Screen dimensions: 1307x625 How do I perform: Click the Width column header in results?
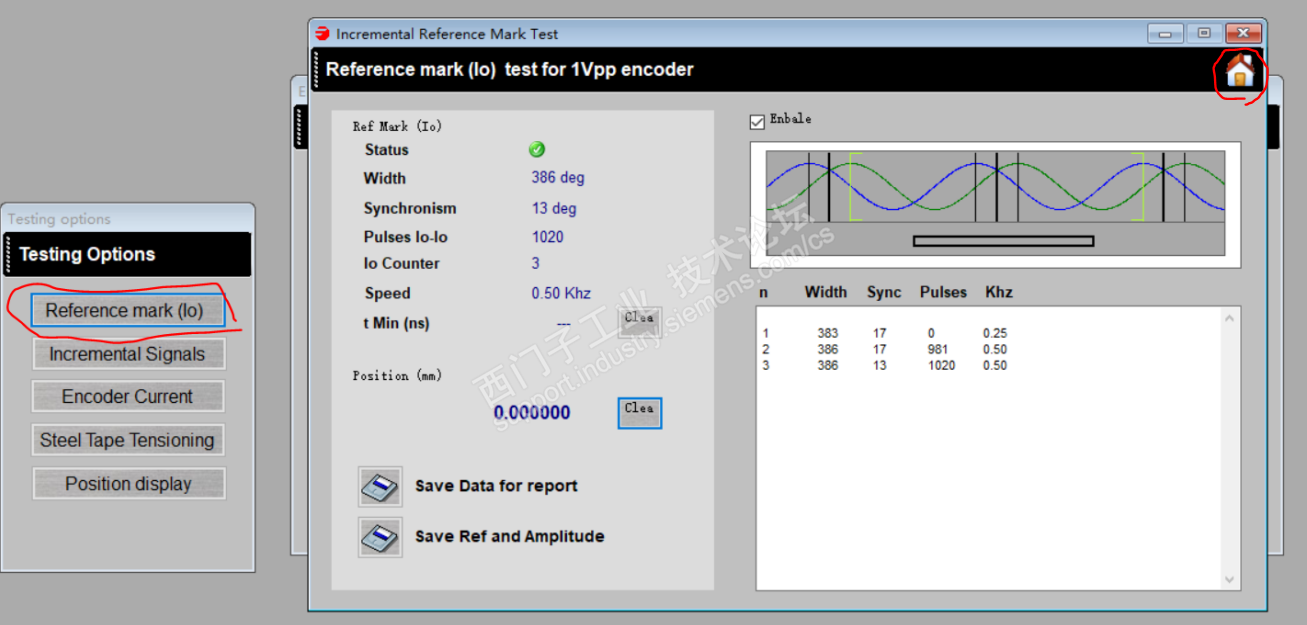[826, 292]
